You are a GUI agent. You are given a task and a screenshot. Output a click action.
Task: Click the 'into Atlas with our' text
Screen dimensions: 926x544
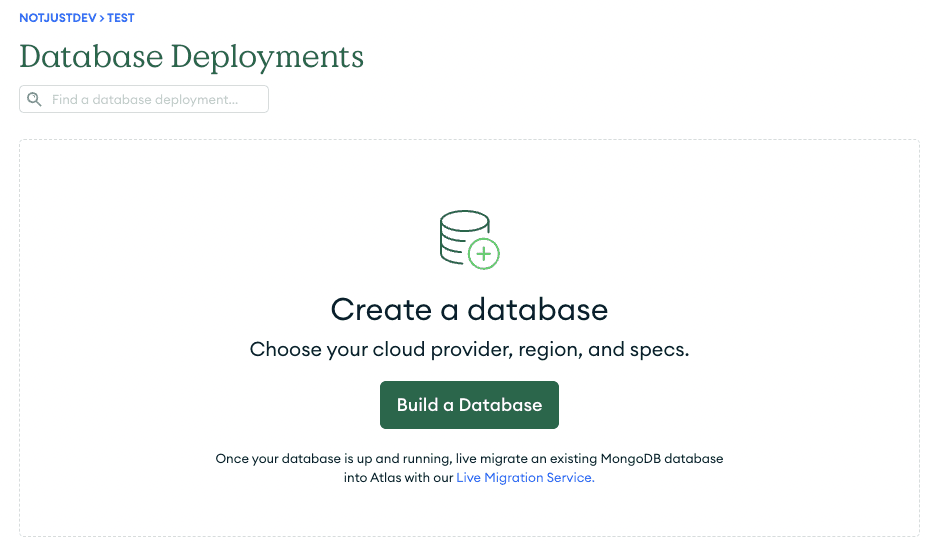[398, 478]
